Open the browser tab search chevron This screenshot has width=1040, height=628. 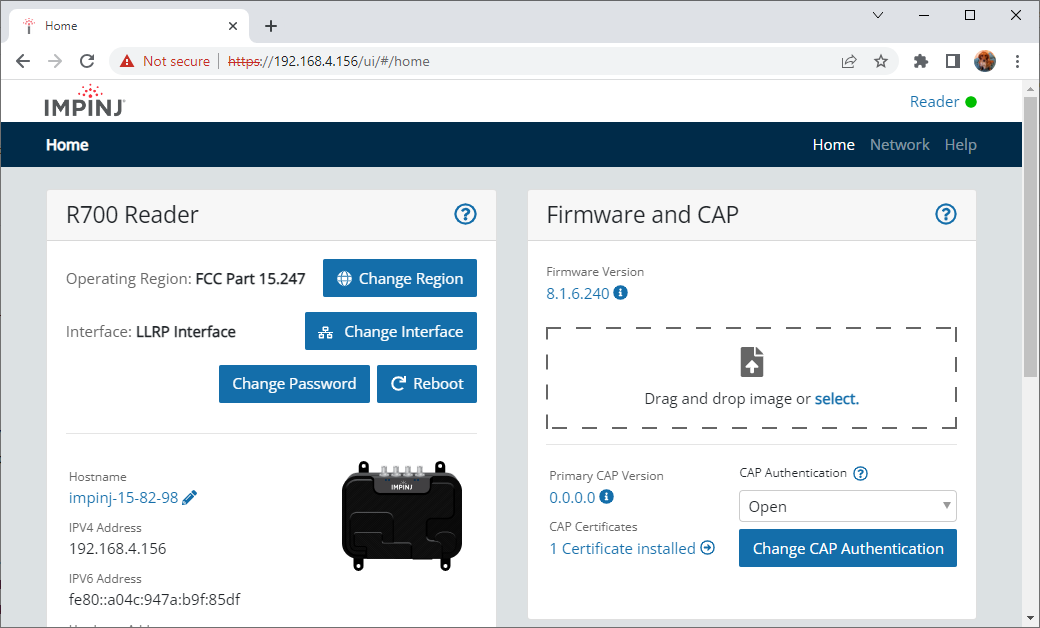[x=877, y=15]
